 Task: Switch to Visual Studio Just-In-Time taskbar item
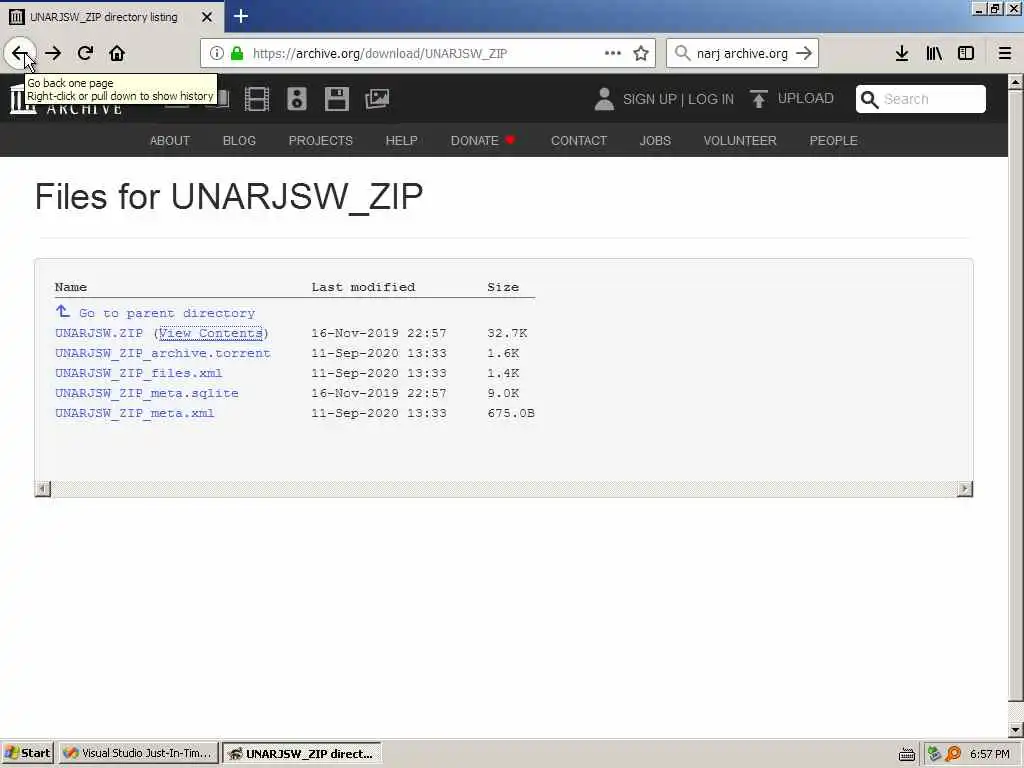(x=138, y=753)
